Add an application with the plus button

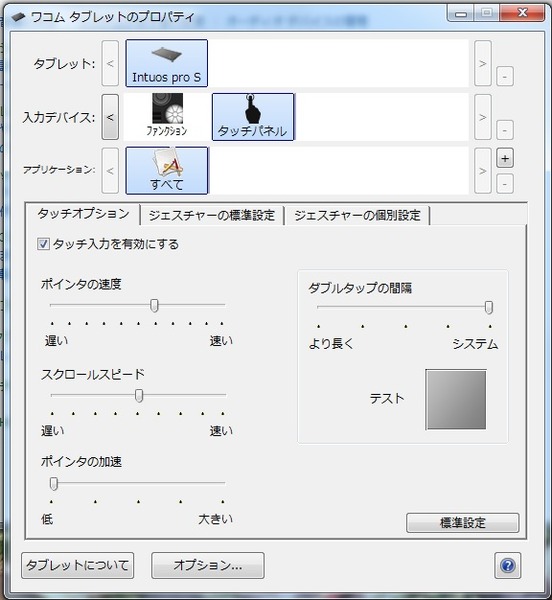(x=505, y=158)
